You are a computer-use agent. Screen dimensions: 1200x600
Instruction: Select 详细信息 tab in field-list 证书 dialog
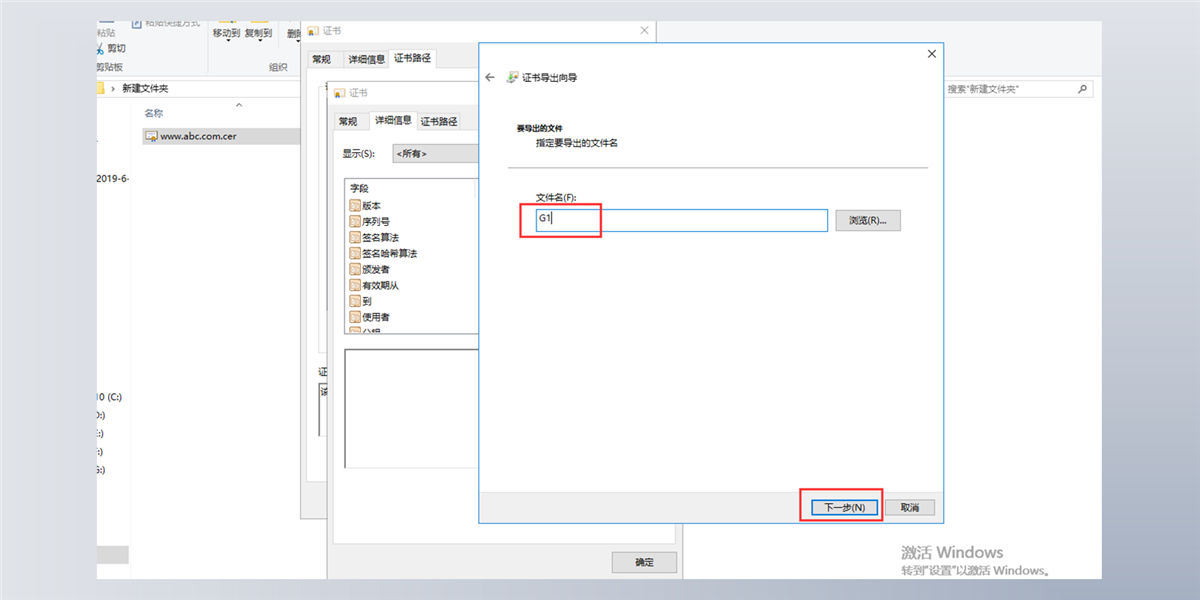(x=393, y=121)
